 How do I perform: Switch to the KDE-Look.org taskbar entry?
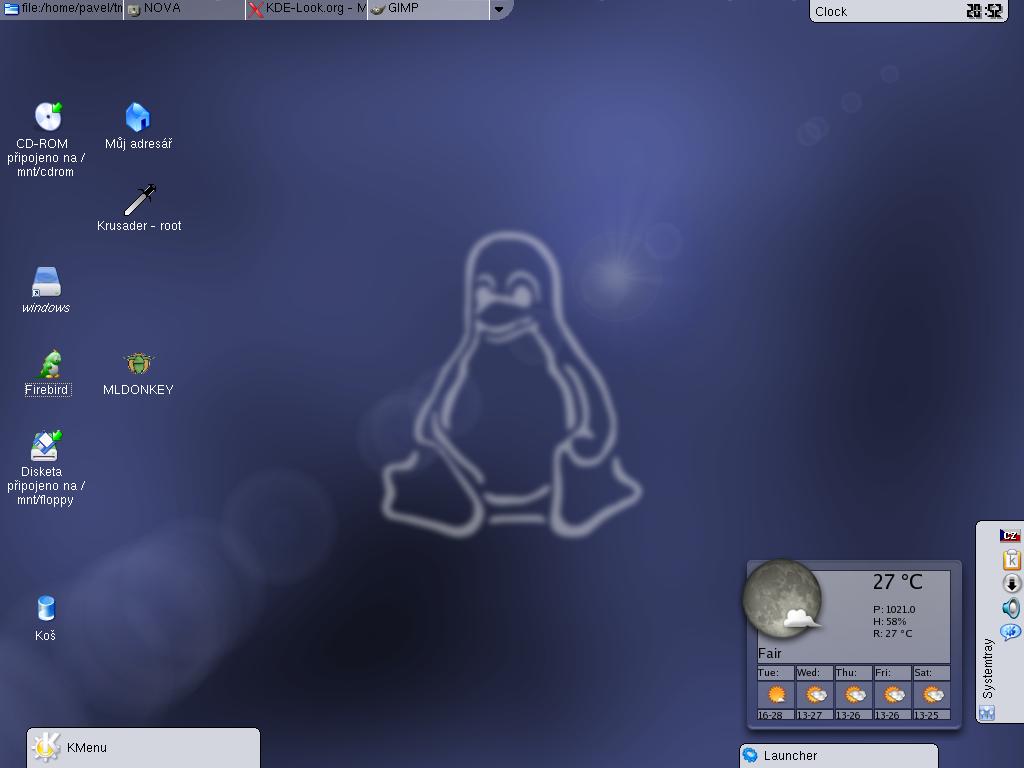pos(306,8)
